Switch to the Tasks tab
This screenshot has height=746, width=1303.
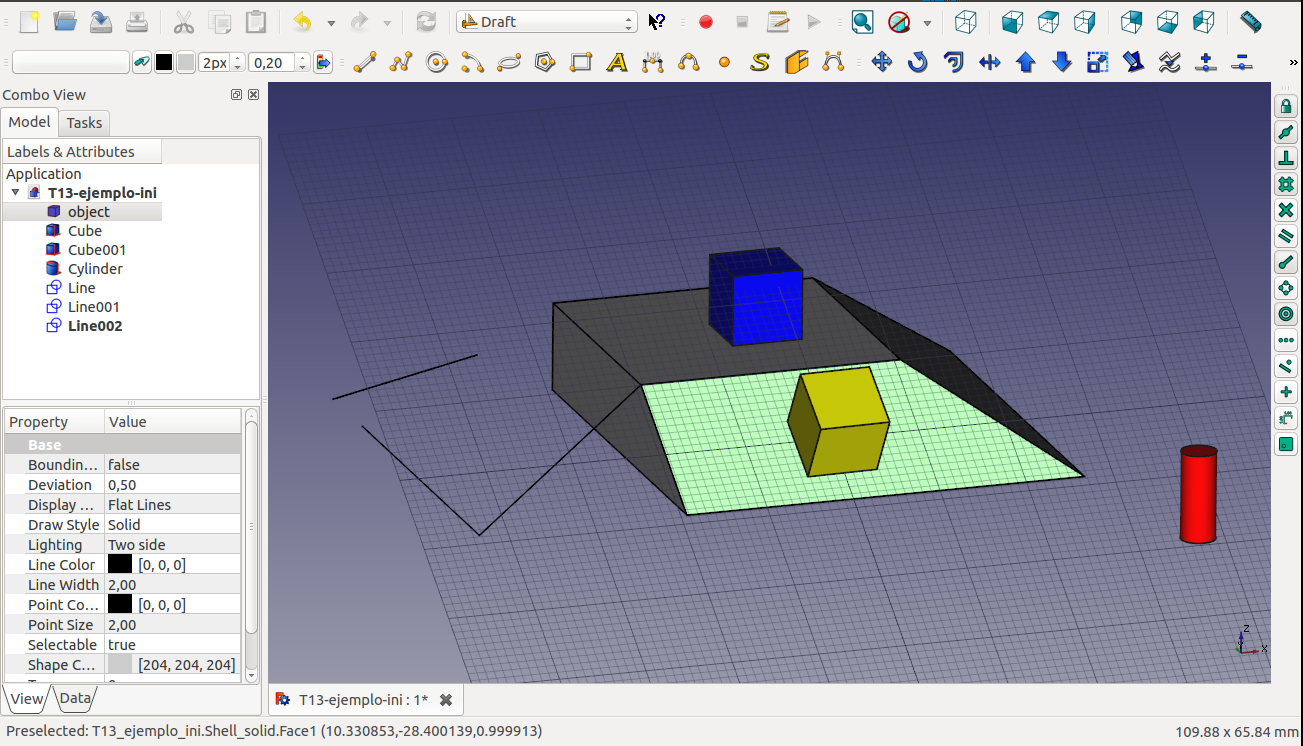click(x=84, y=123)
